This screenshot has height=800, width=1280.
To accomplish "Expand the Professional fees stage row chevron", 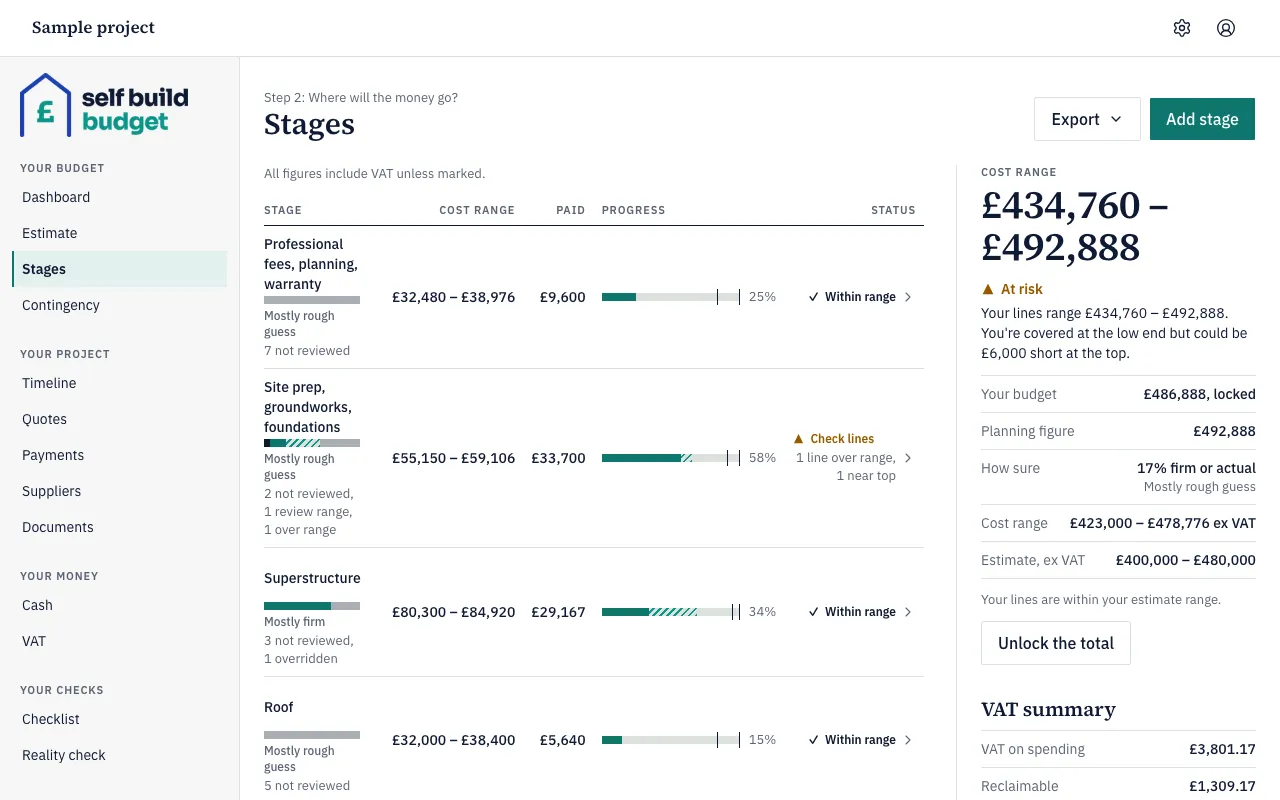I will click(908, 297).
